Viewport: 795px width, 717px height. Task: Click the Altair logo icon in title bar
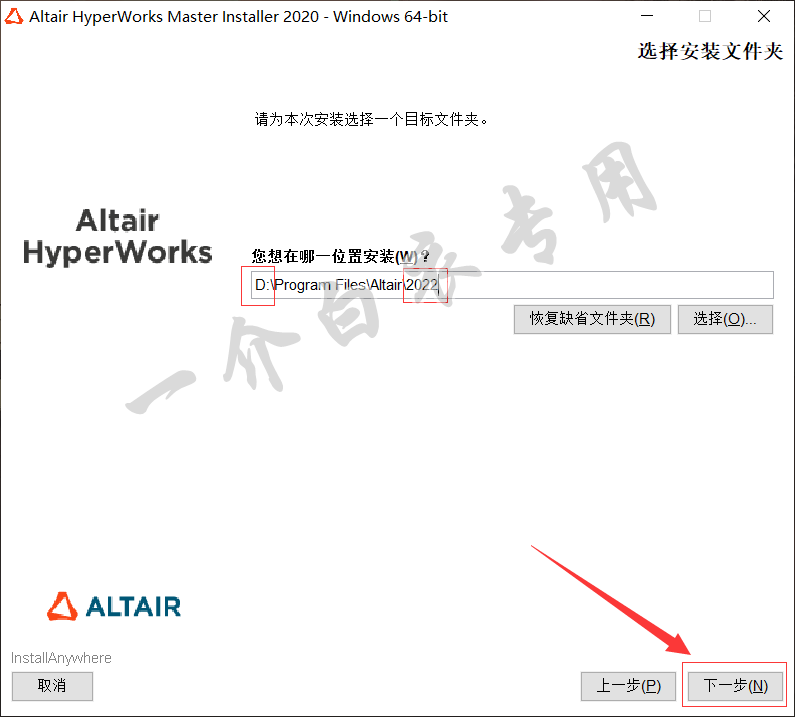pos(14,16)
